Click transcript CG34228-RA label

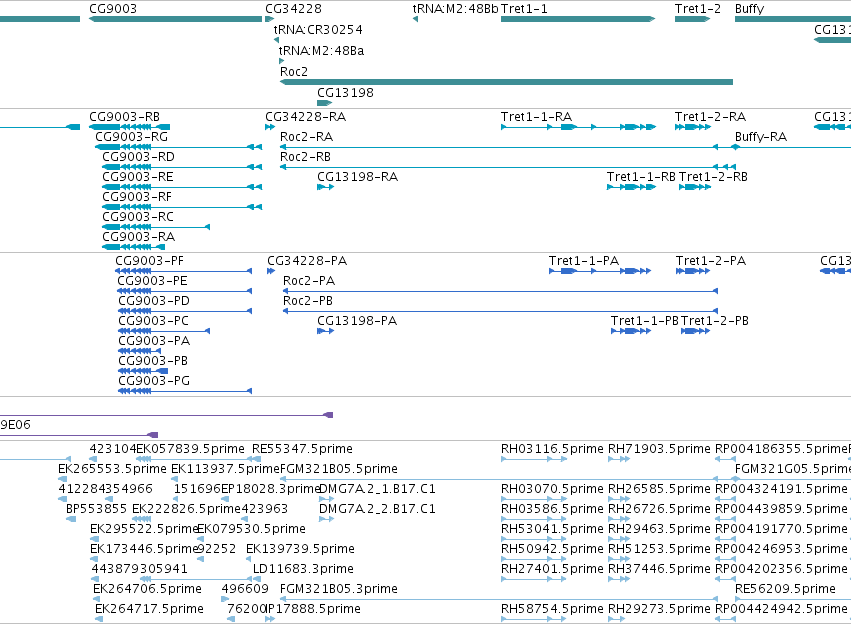tap(306, 117)
